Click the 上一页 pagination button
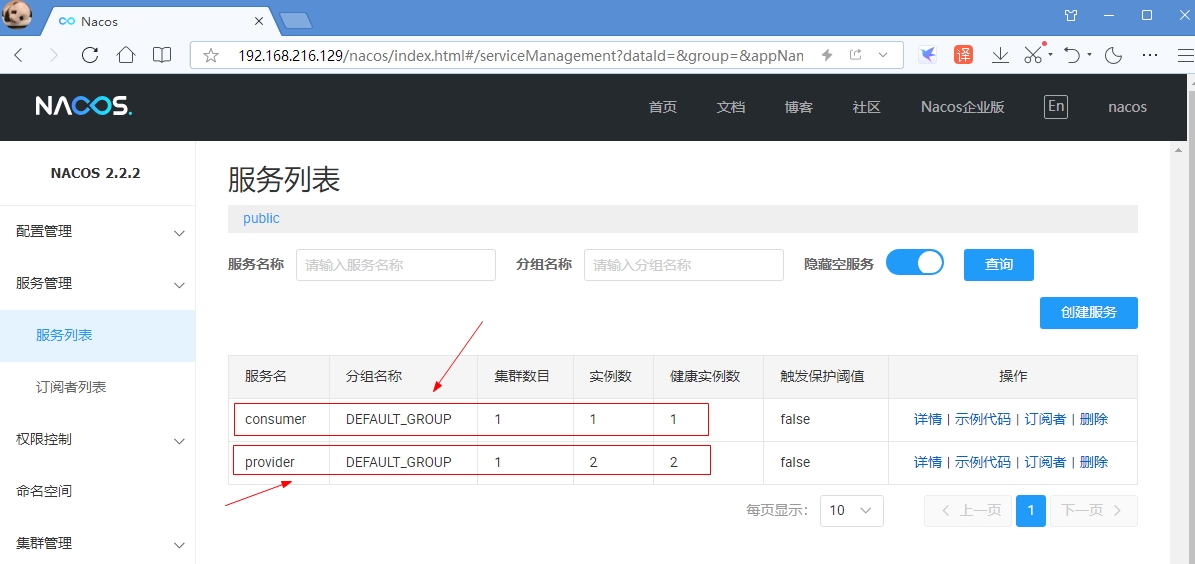Screen dimensions: 1195x564 coord(968,511)
